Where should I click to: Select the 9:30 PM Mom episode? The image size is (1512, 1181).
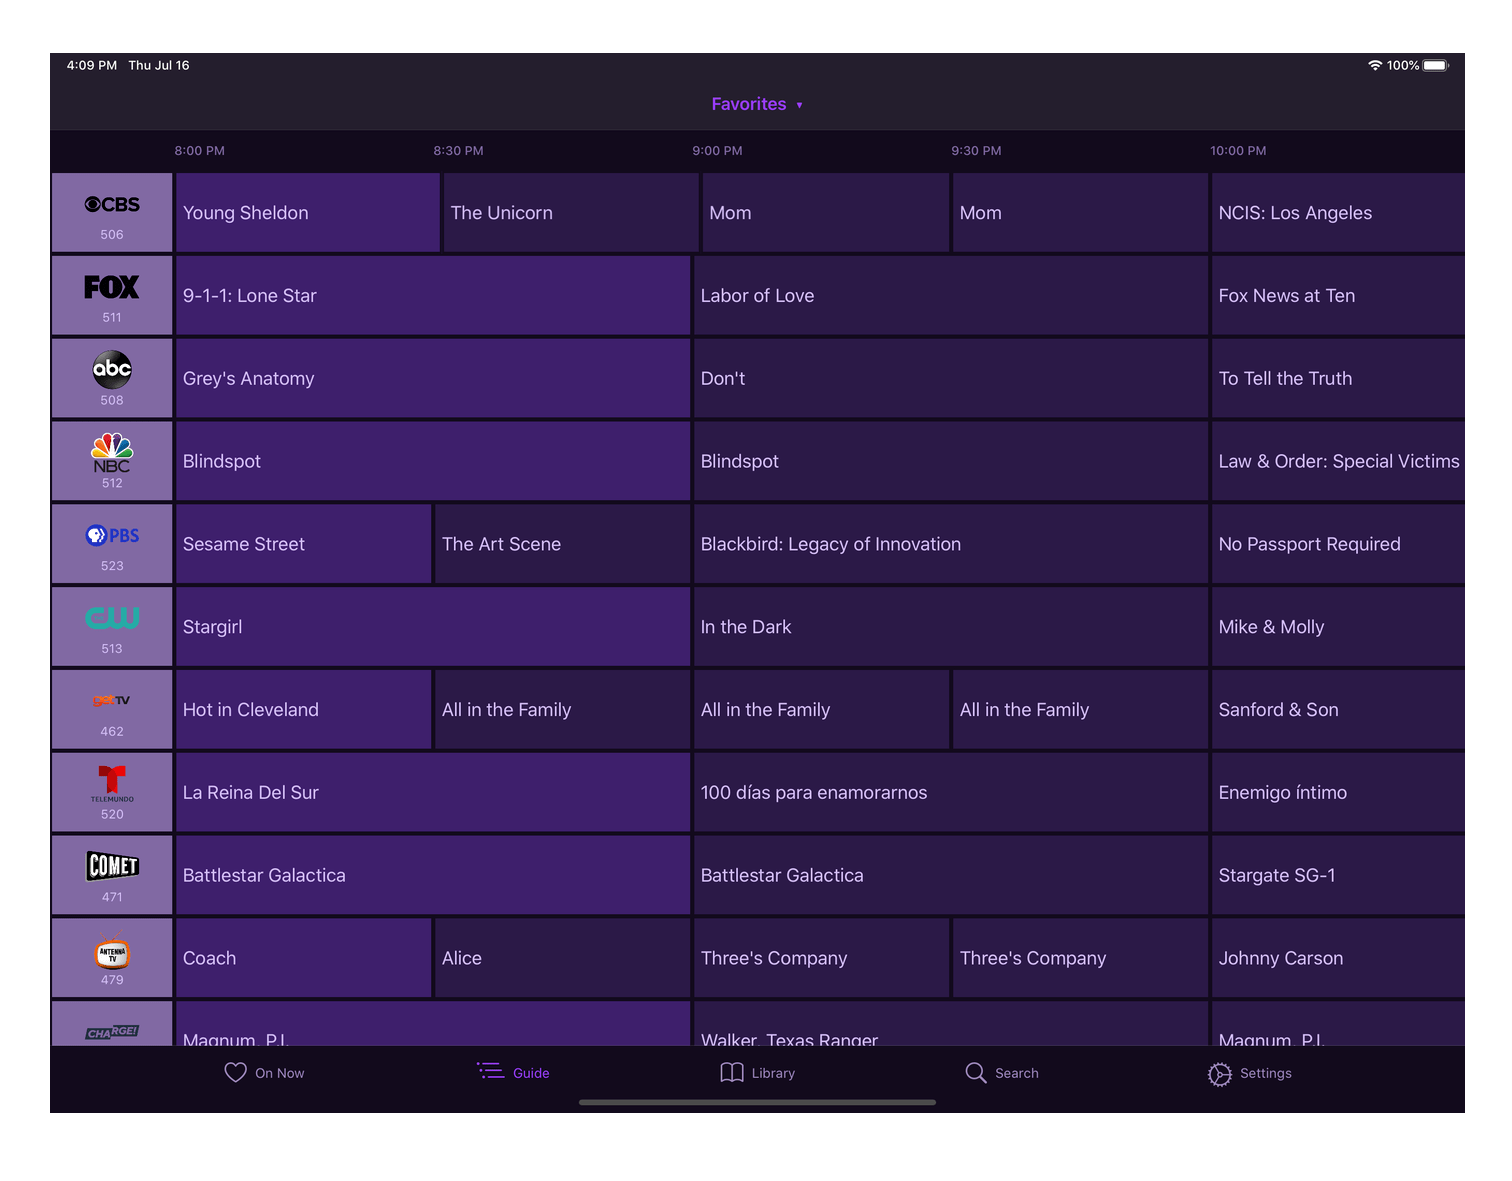pos(1080,213)
